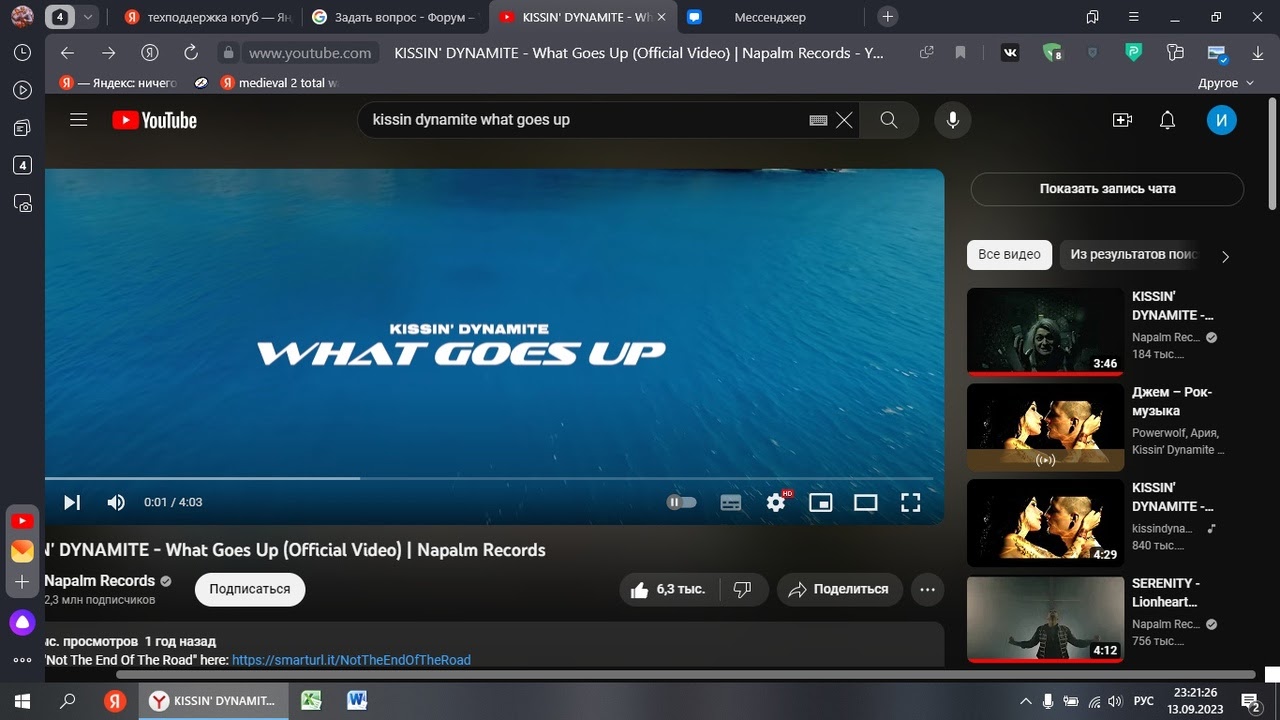The width and height of the screenshot is (1280, 720).
Task: Bookmark this page
Action: point(960,53)
